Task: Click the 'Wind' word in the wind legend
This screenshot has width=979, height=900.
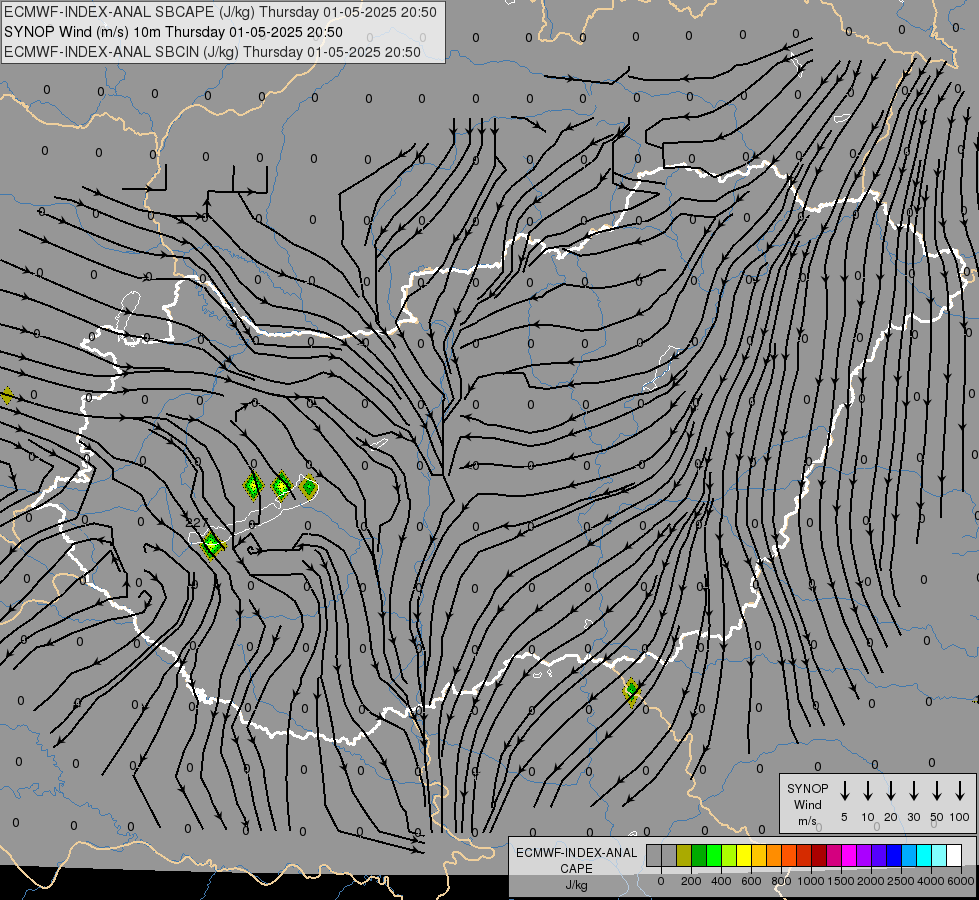Action: click(807, 804)
